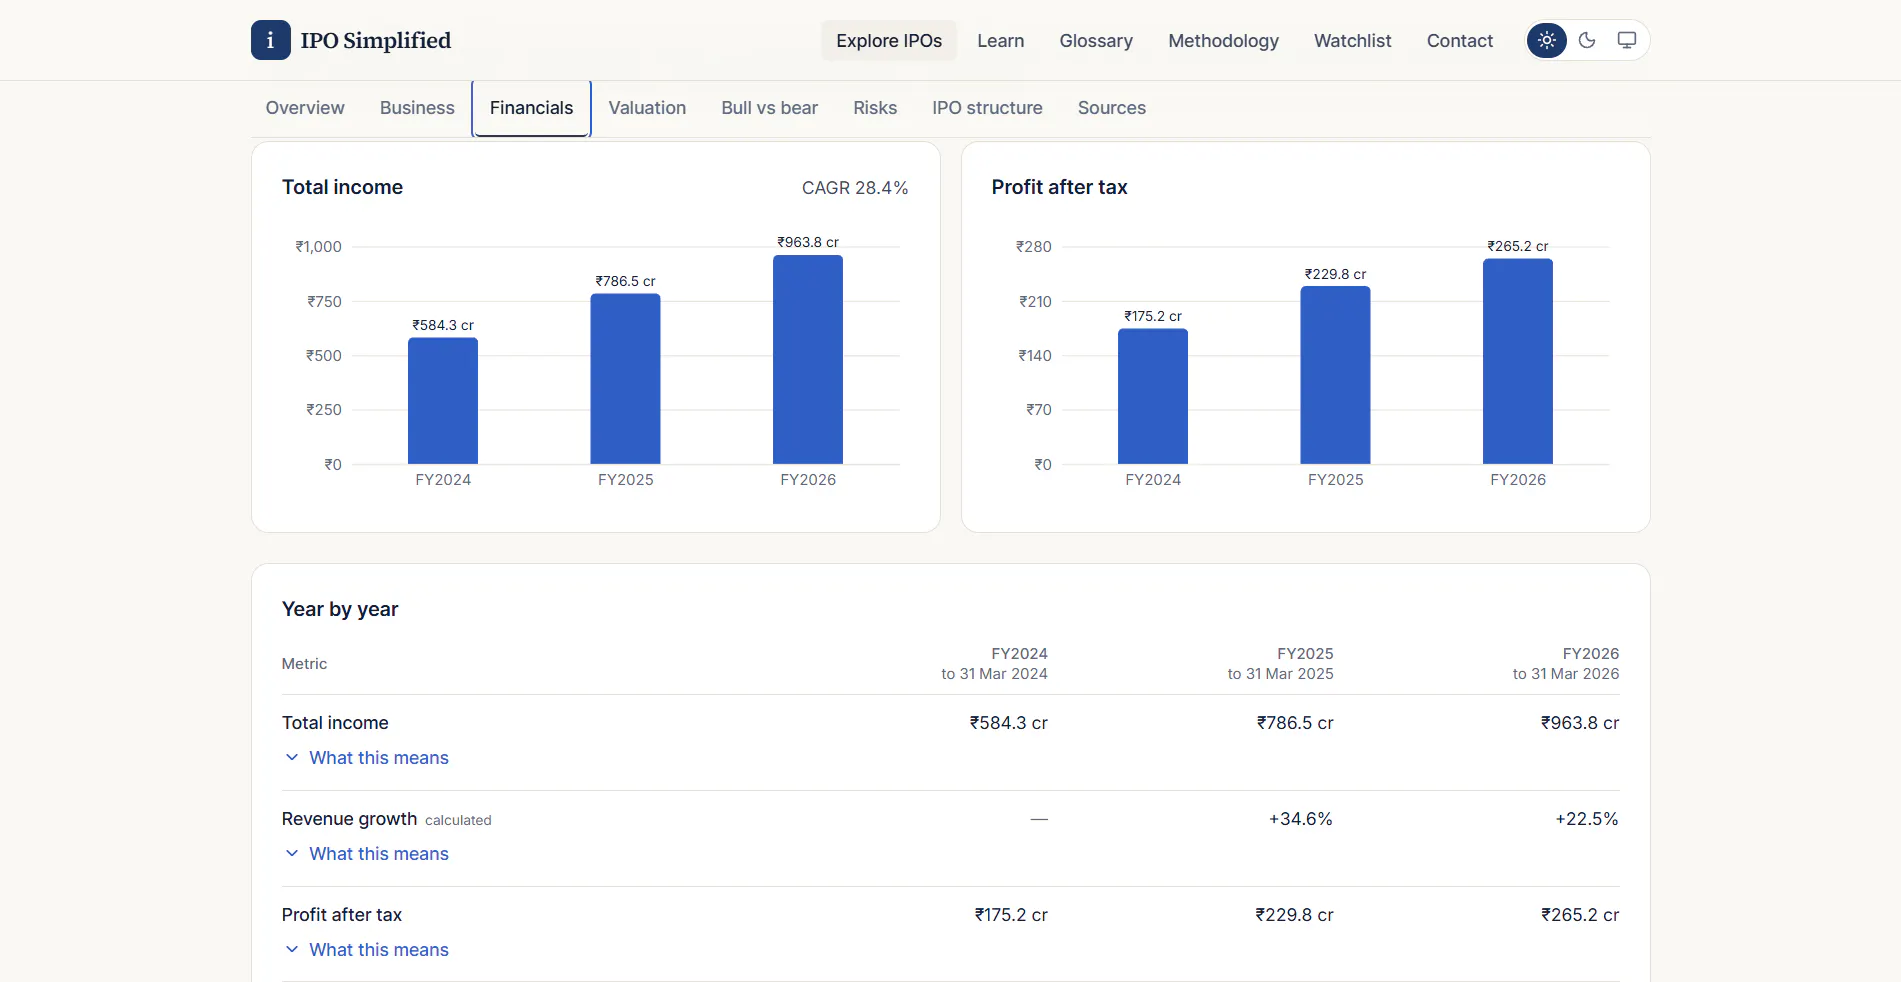
Task: Click the IPO Simplified logo icon
Action: pos(270,40)
